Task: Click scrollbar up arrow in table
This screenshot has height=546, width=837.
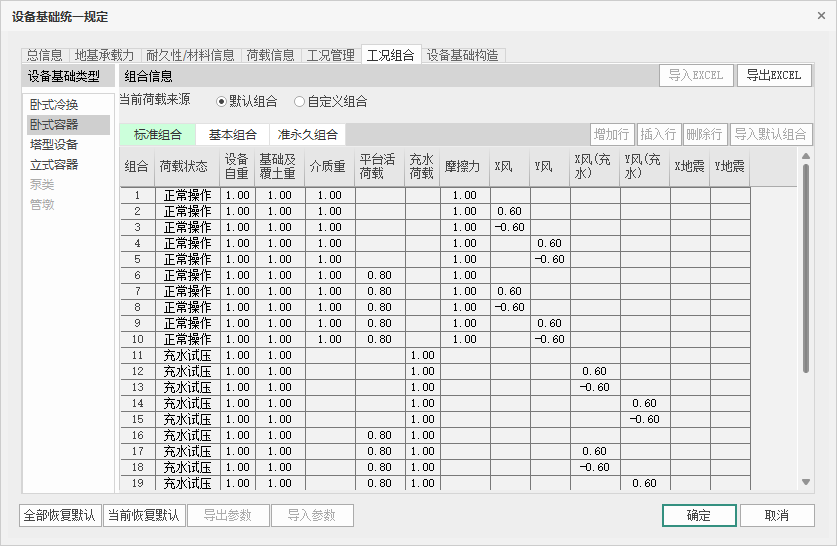Action: click(x=807, y=156)
